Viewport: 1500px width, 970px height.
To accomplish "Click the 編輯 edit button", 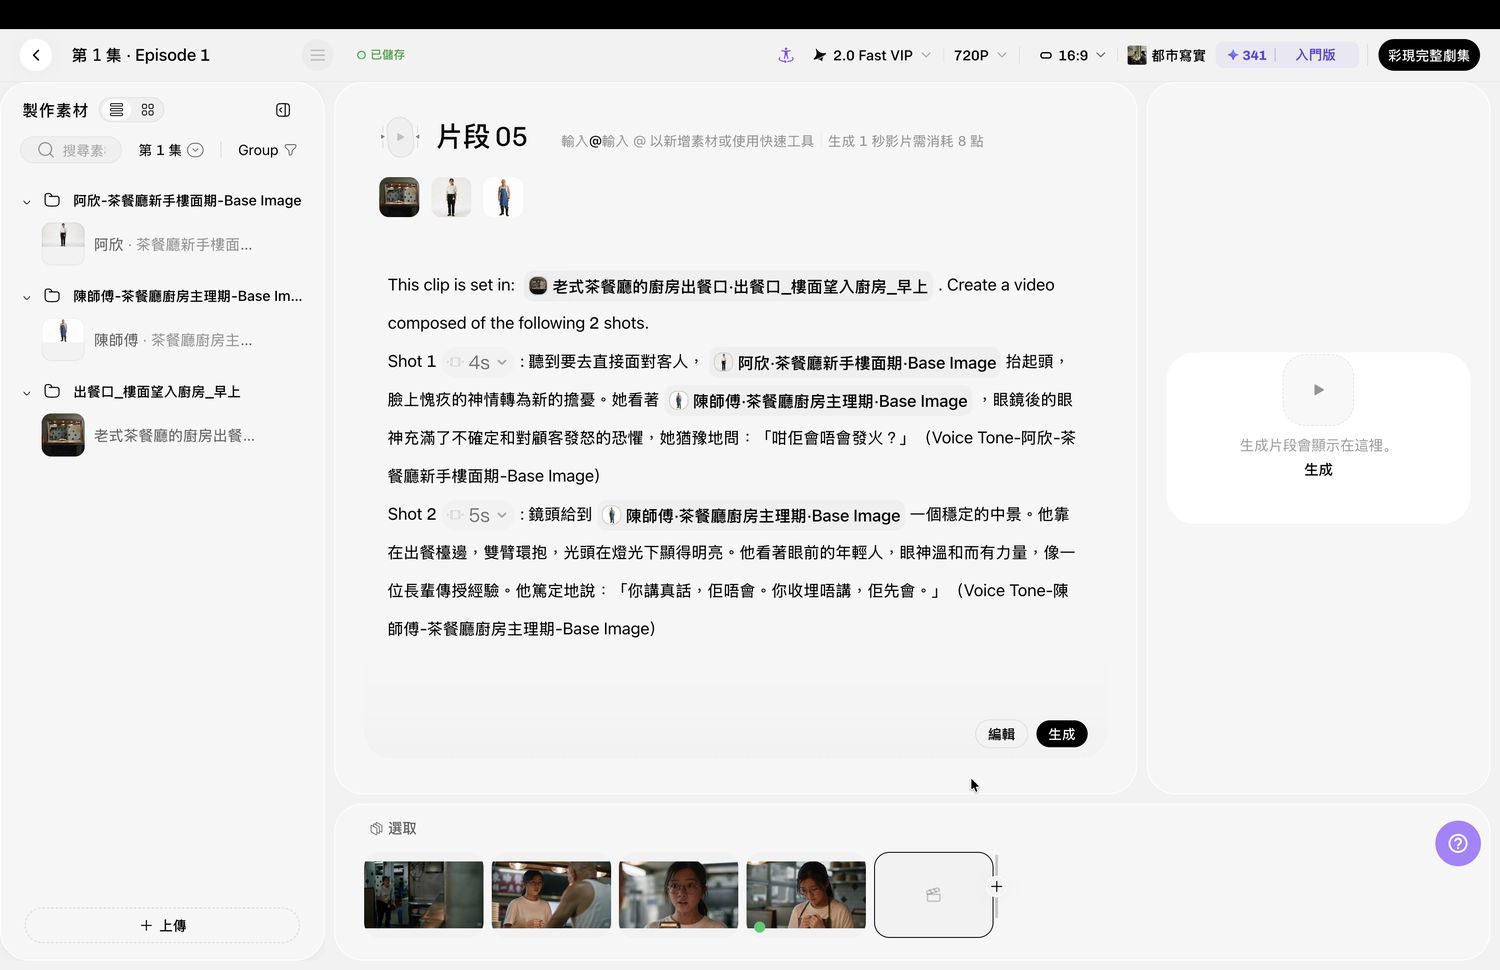I will (x=1001, y=734).
